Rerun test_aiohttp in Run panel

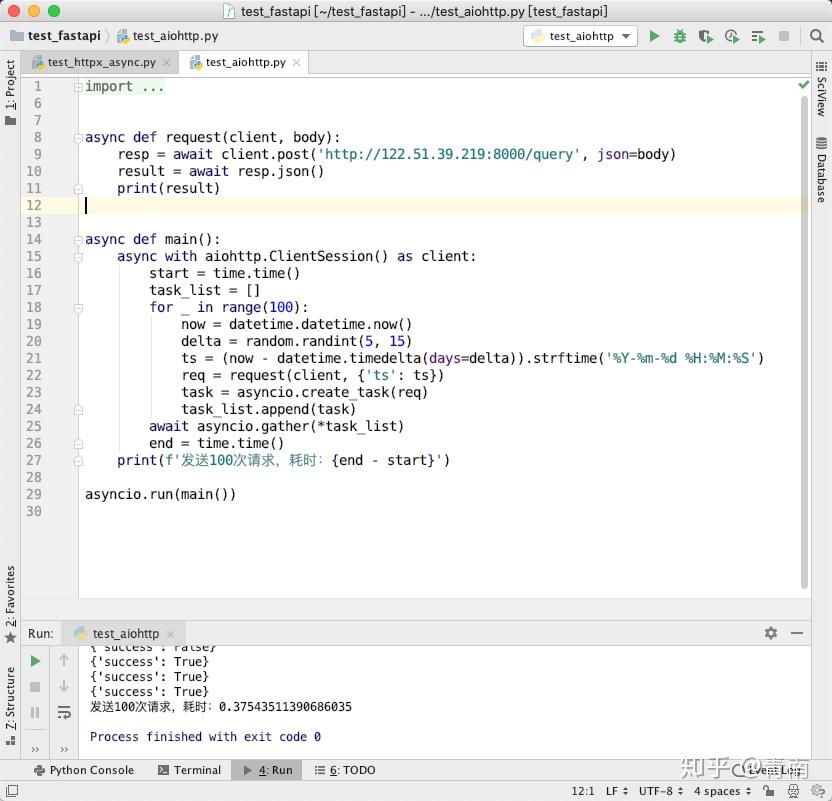click(36, 661)
